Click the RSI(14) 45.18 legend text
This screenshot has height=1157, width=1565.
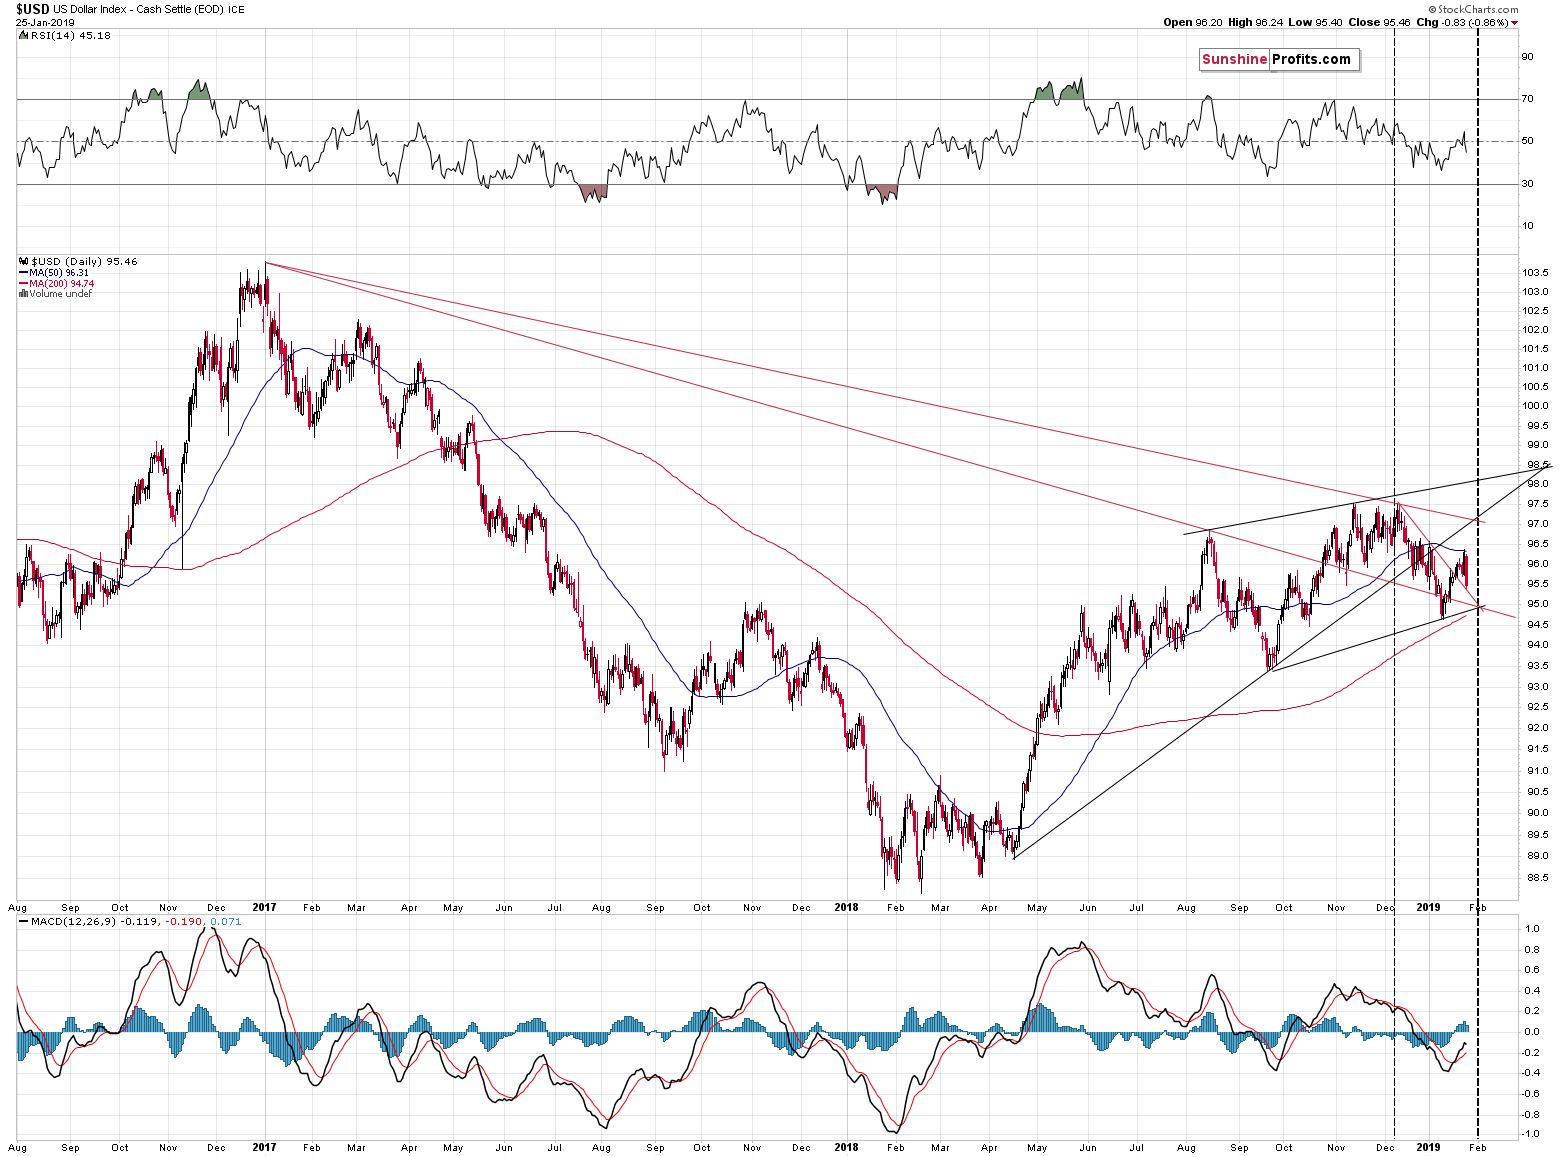71,35
